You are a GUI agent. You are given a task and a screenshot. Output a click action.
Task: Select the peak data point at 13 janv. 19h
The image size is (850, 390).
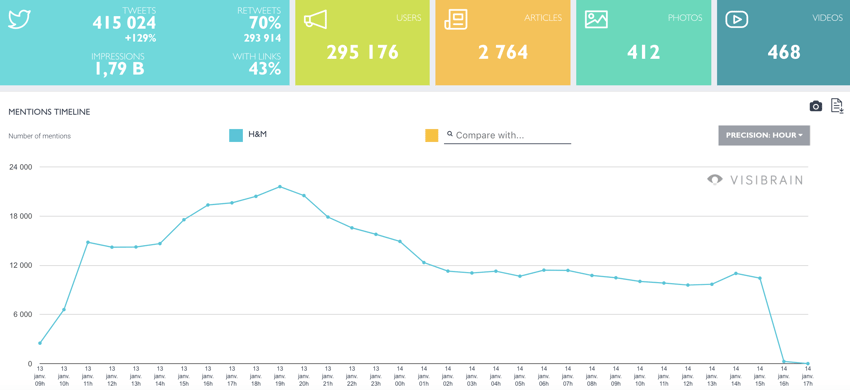280,187
